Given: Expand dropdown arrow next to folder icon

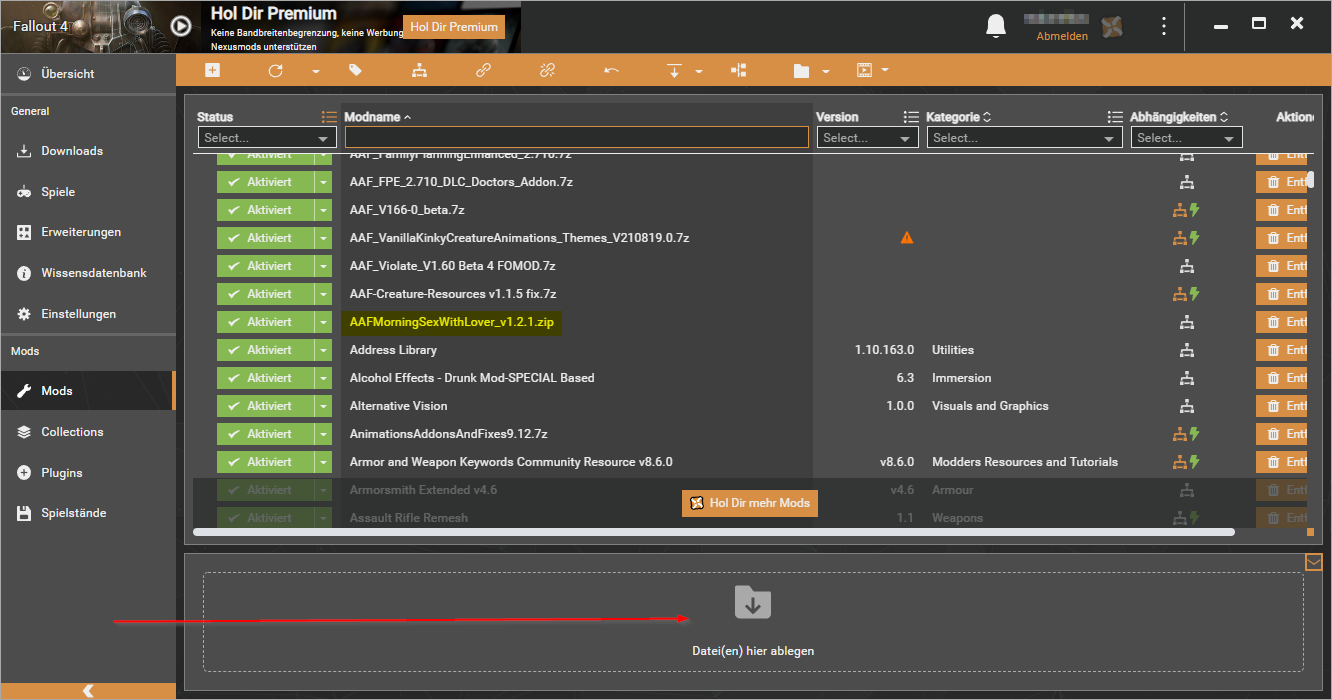Looking at the screenshot, I should [826, 71].
